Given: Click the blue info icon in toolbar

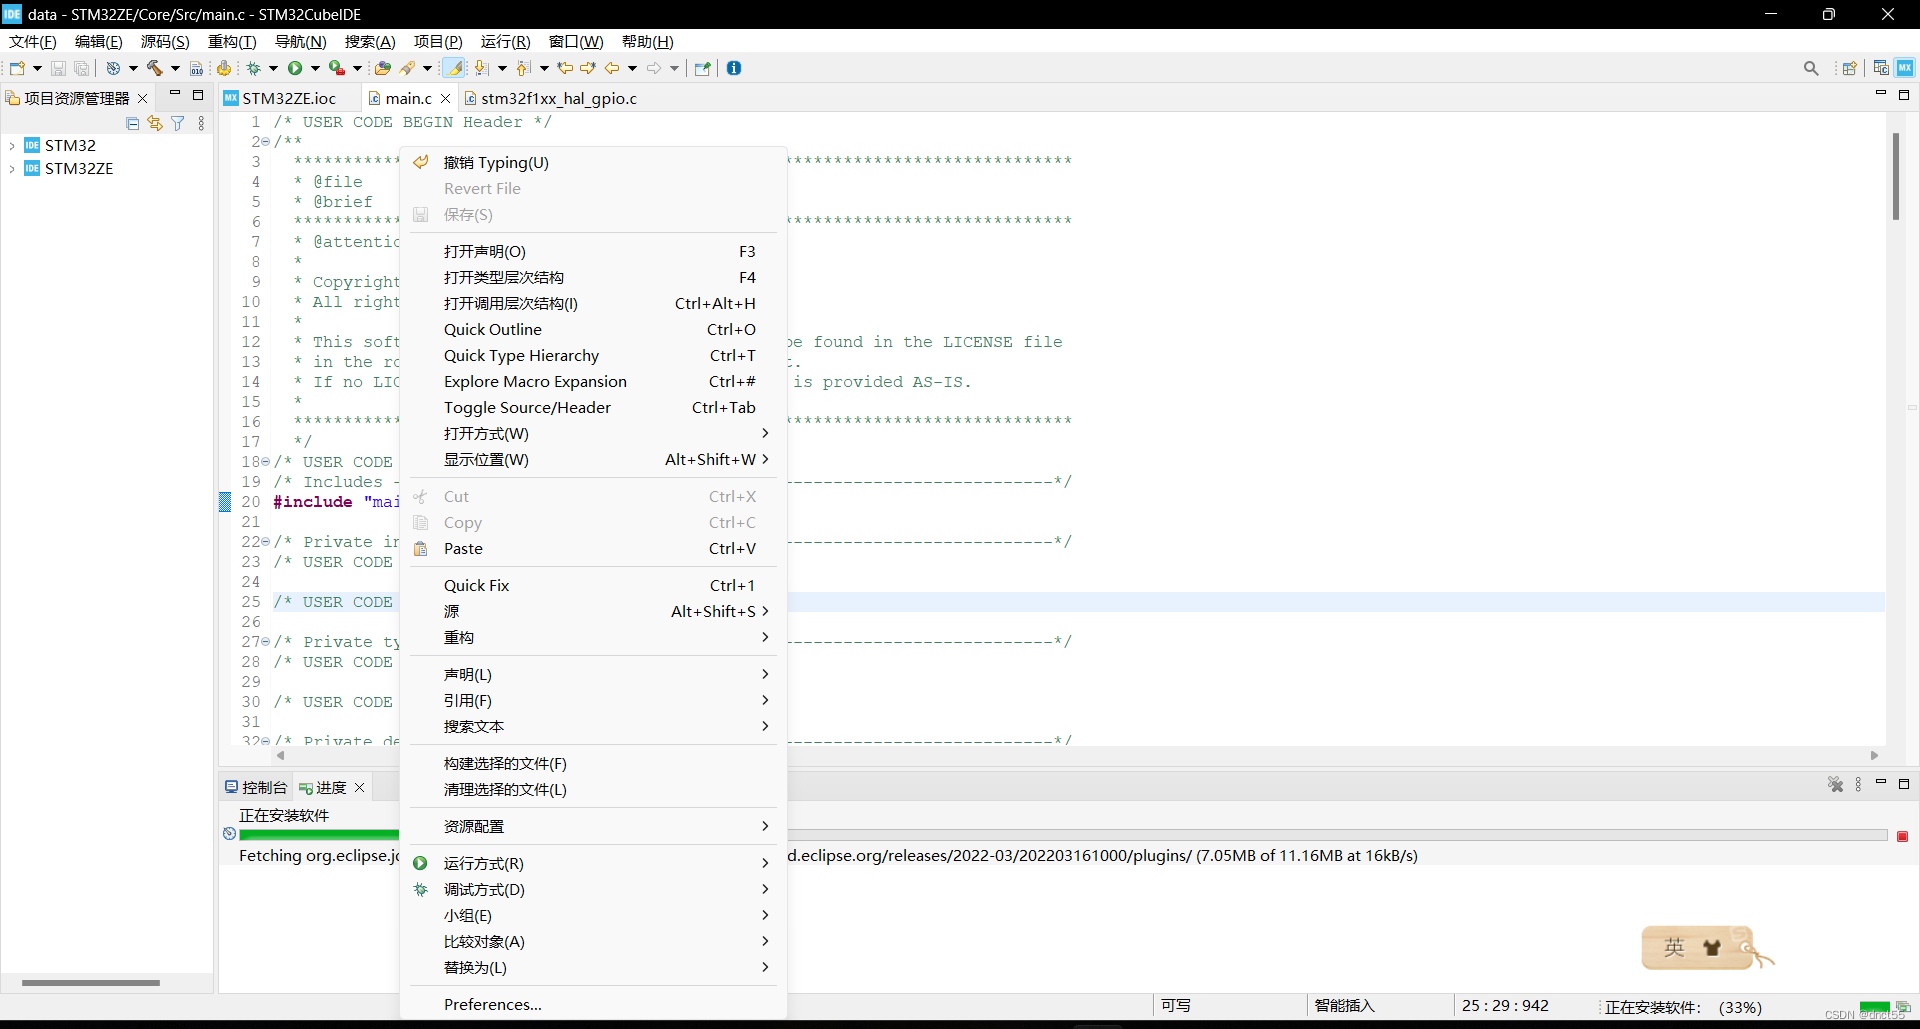Looking at the screenshot, I should (x=734, y=68).
